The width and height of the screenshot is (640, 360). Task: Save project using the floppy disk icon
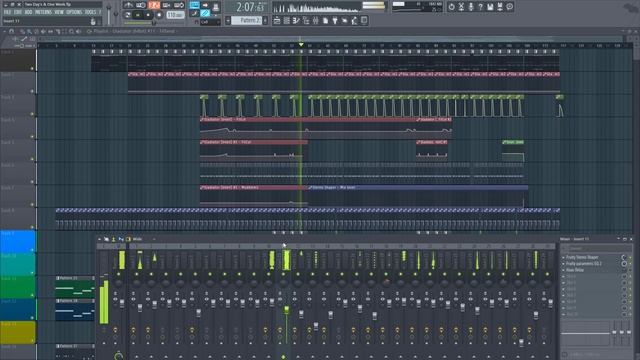click(x=490, y=7)
